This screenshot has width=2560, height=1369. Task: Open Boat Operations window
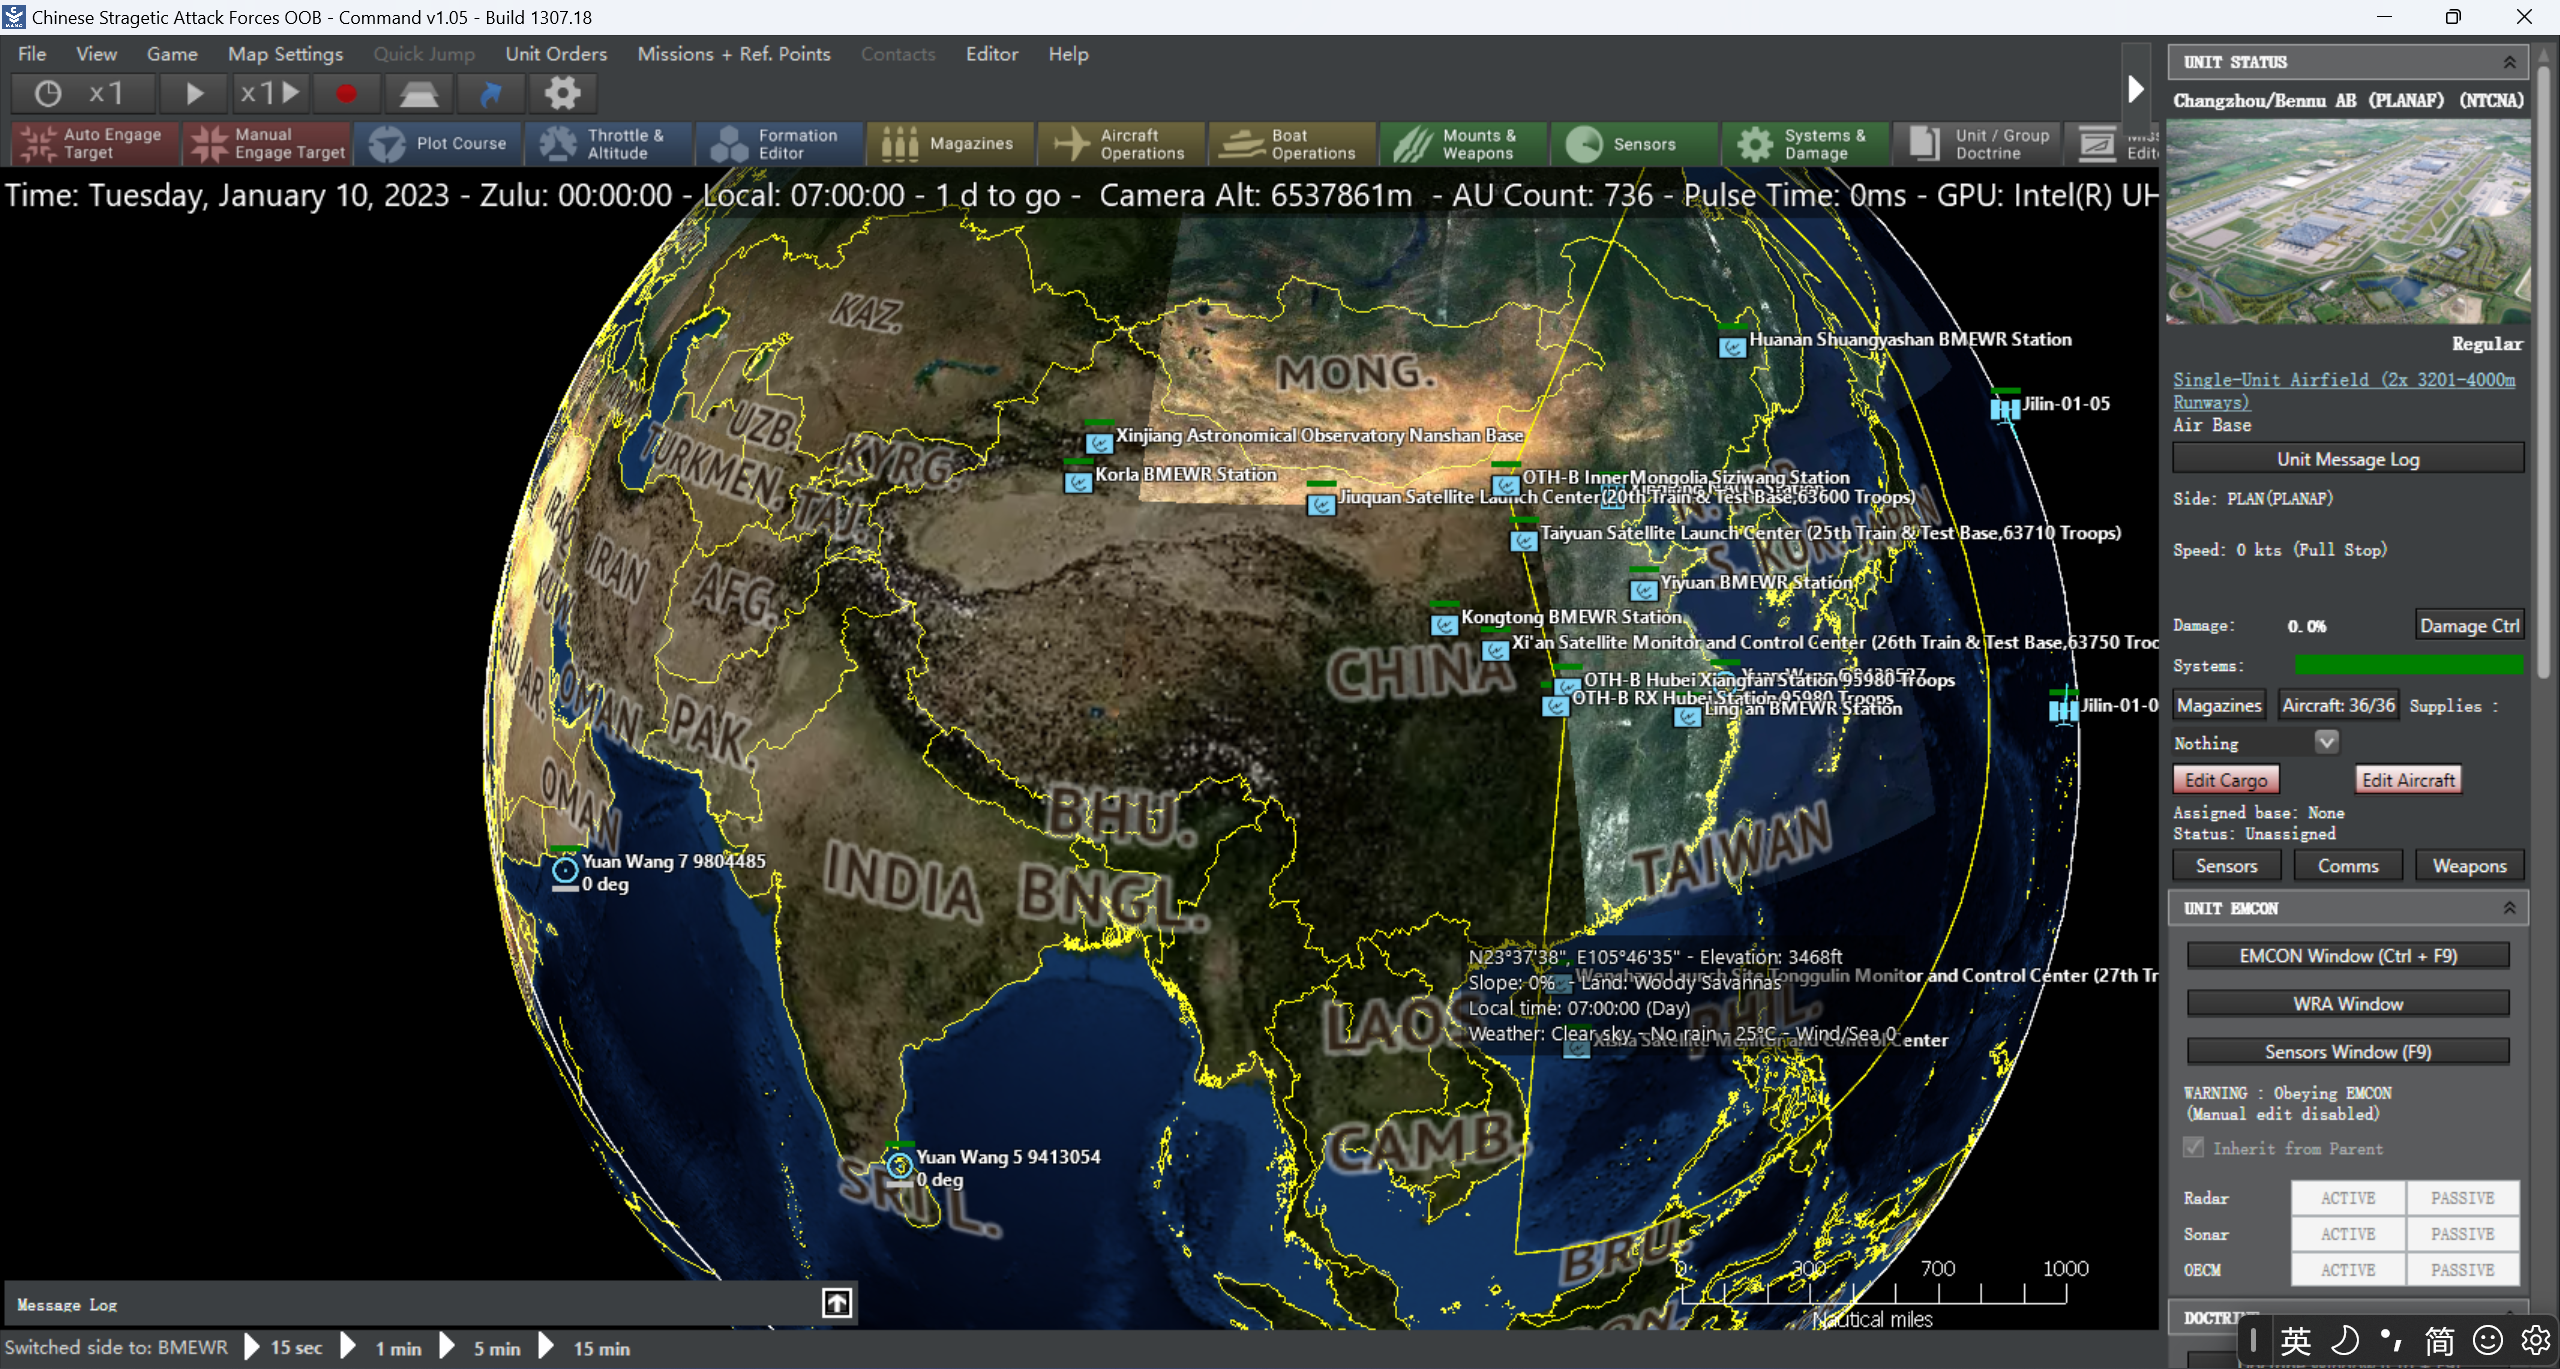1293,144
